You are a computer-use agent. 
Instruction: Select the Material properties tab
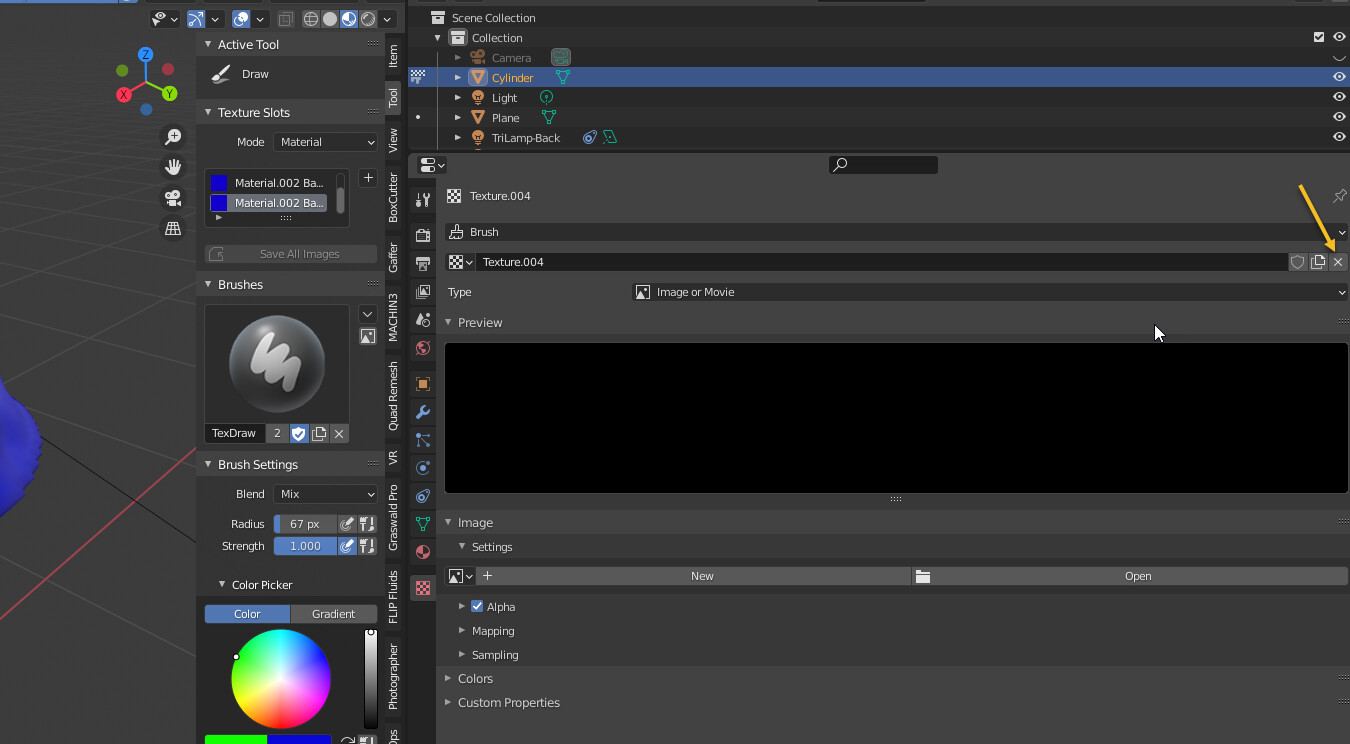pos(422,549)
